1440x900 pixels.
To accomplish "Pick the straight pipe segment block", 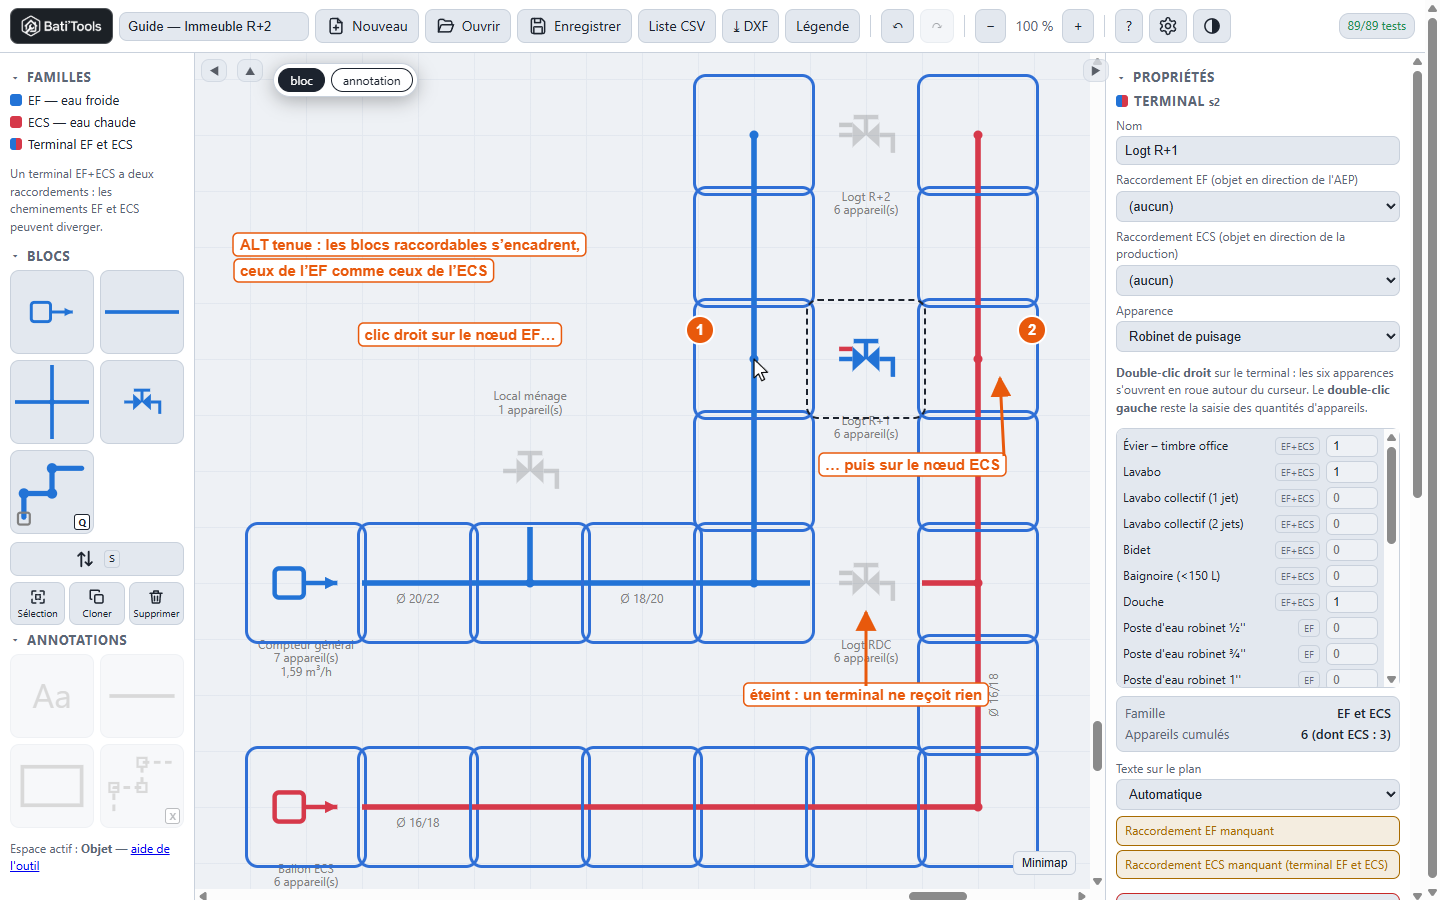I will tap(142, 312).
